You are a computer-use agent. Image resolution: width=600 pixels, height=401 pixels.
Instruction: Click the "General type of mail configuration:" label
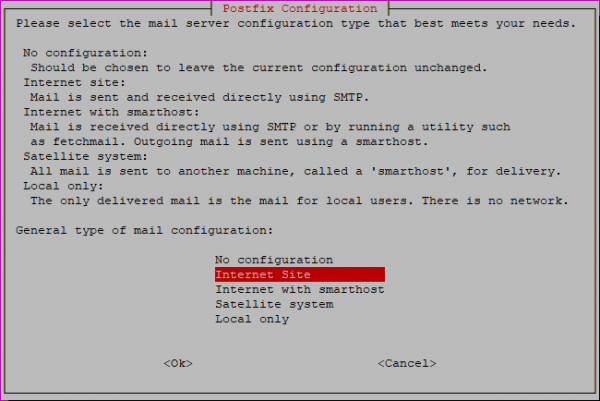144,230
